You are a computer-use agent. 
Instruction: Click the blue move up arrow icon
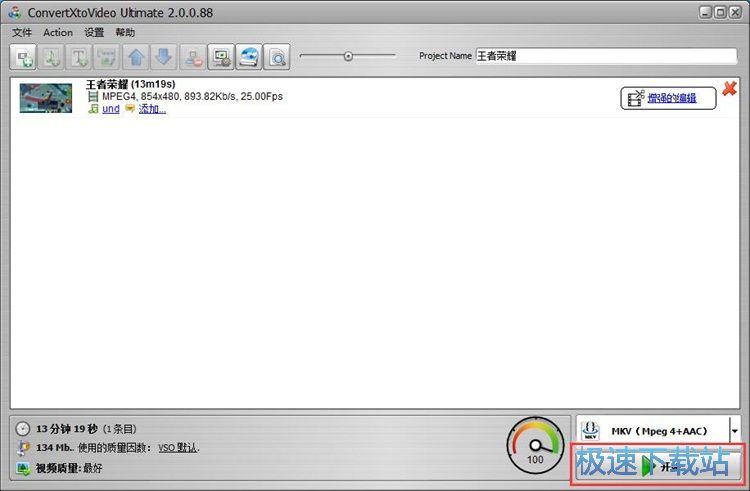point(136,57)
